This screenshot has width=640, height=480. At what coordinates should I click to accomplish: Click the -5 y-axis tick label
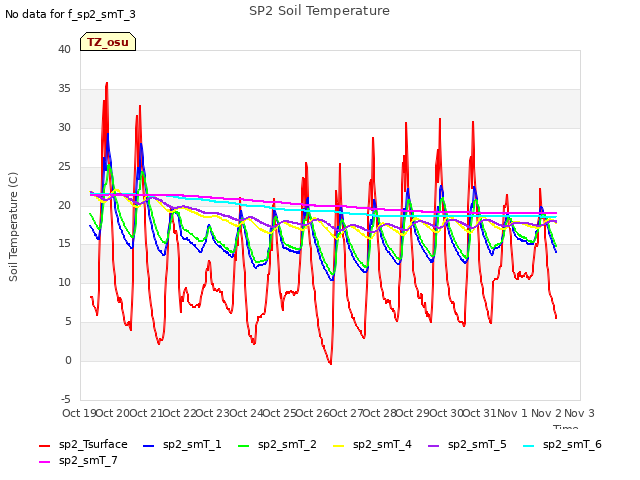point(66,399)
